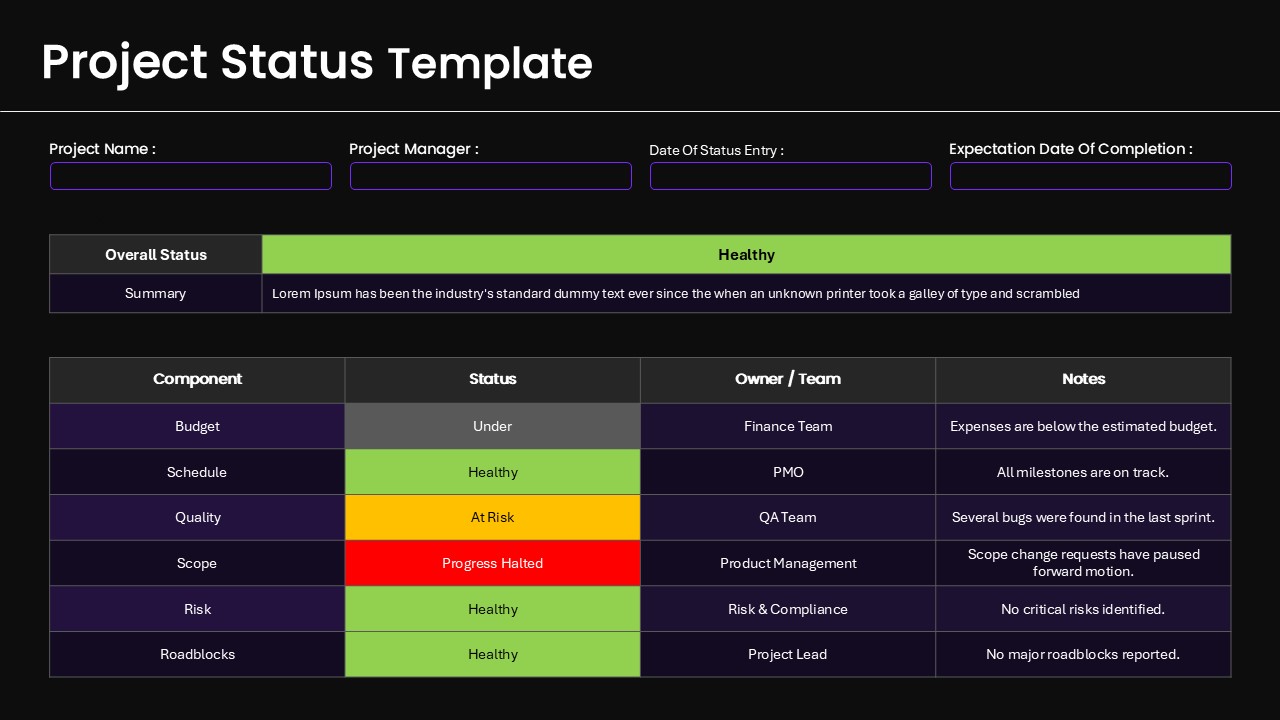Click the orange At Risk status cell
This screenshot has width=1280, height=720.
click(493, 517)
